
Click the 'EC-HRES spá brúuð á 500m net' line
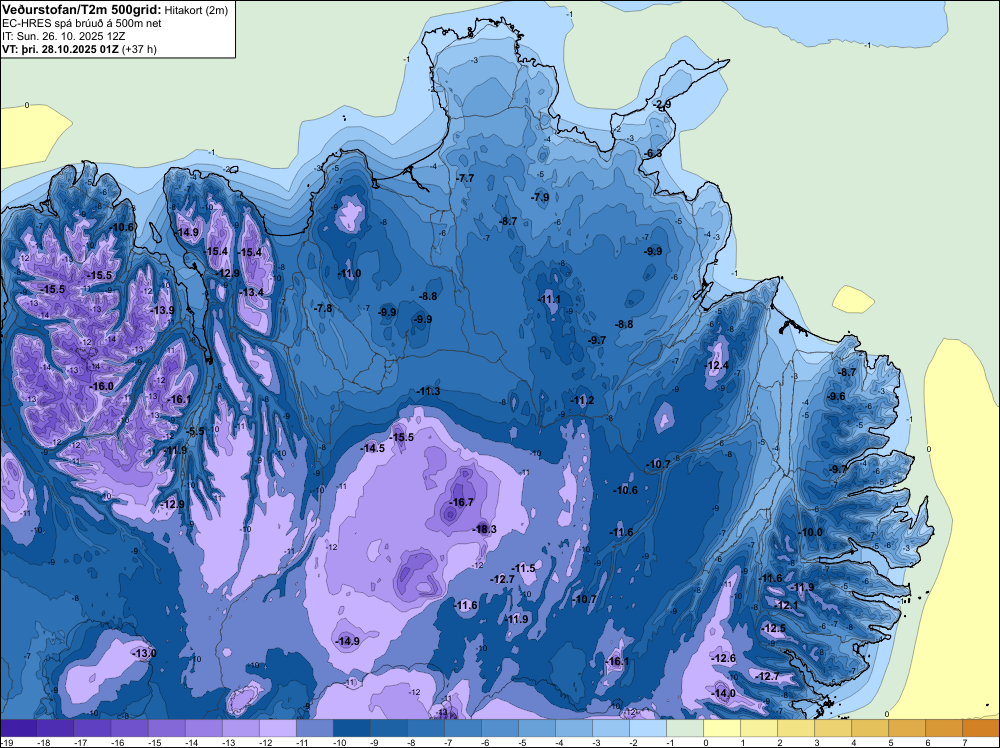(82, 24)
